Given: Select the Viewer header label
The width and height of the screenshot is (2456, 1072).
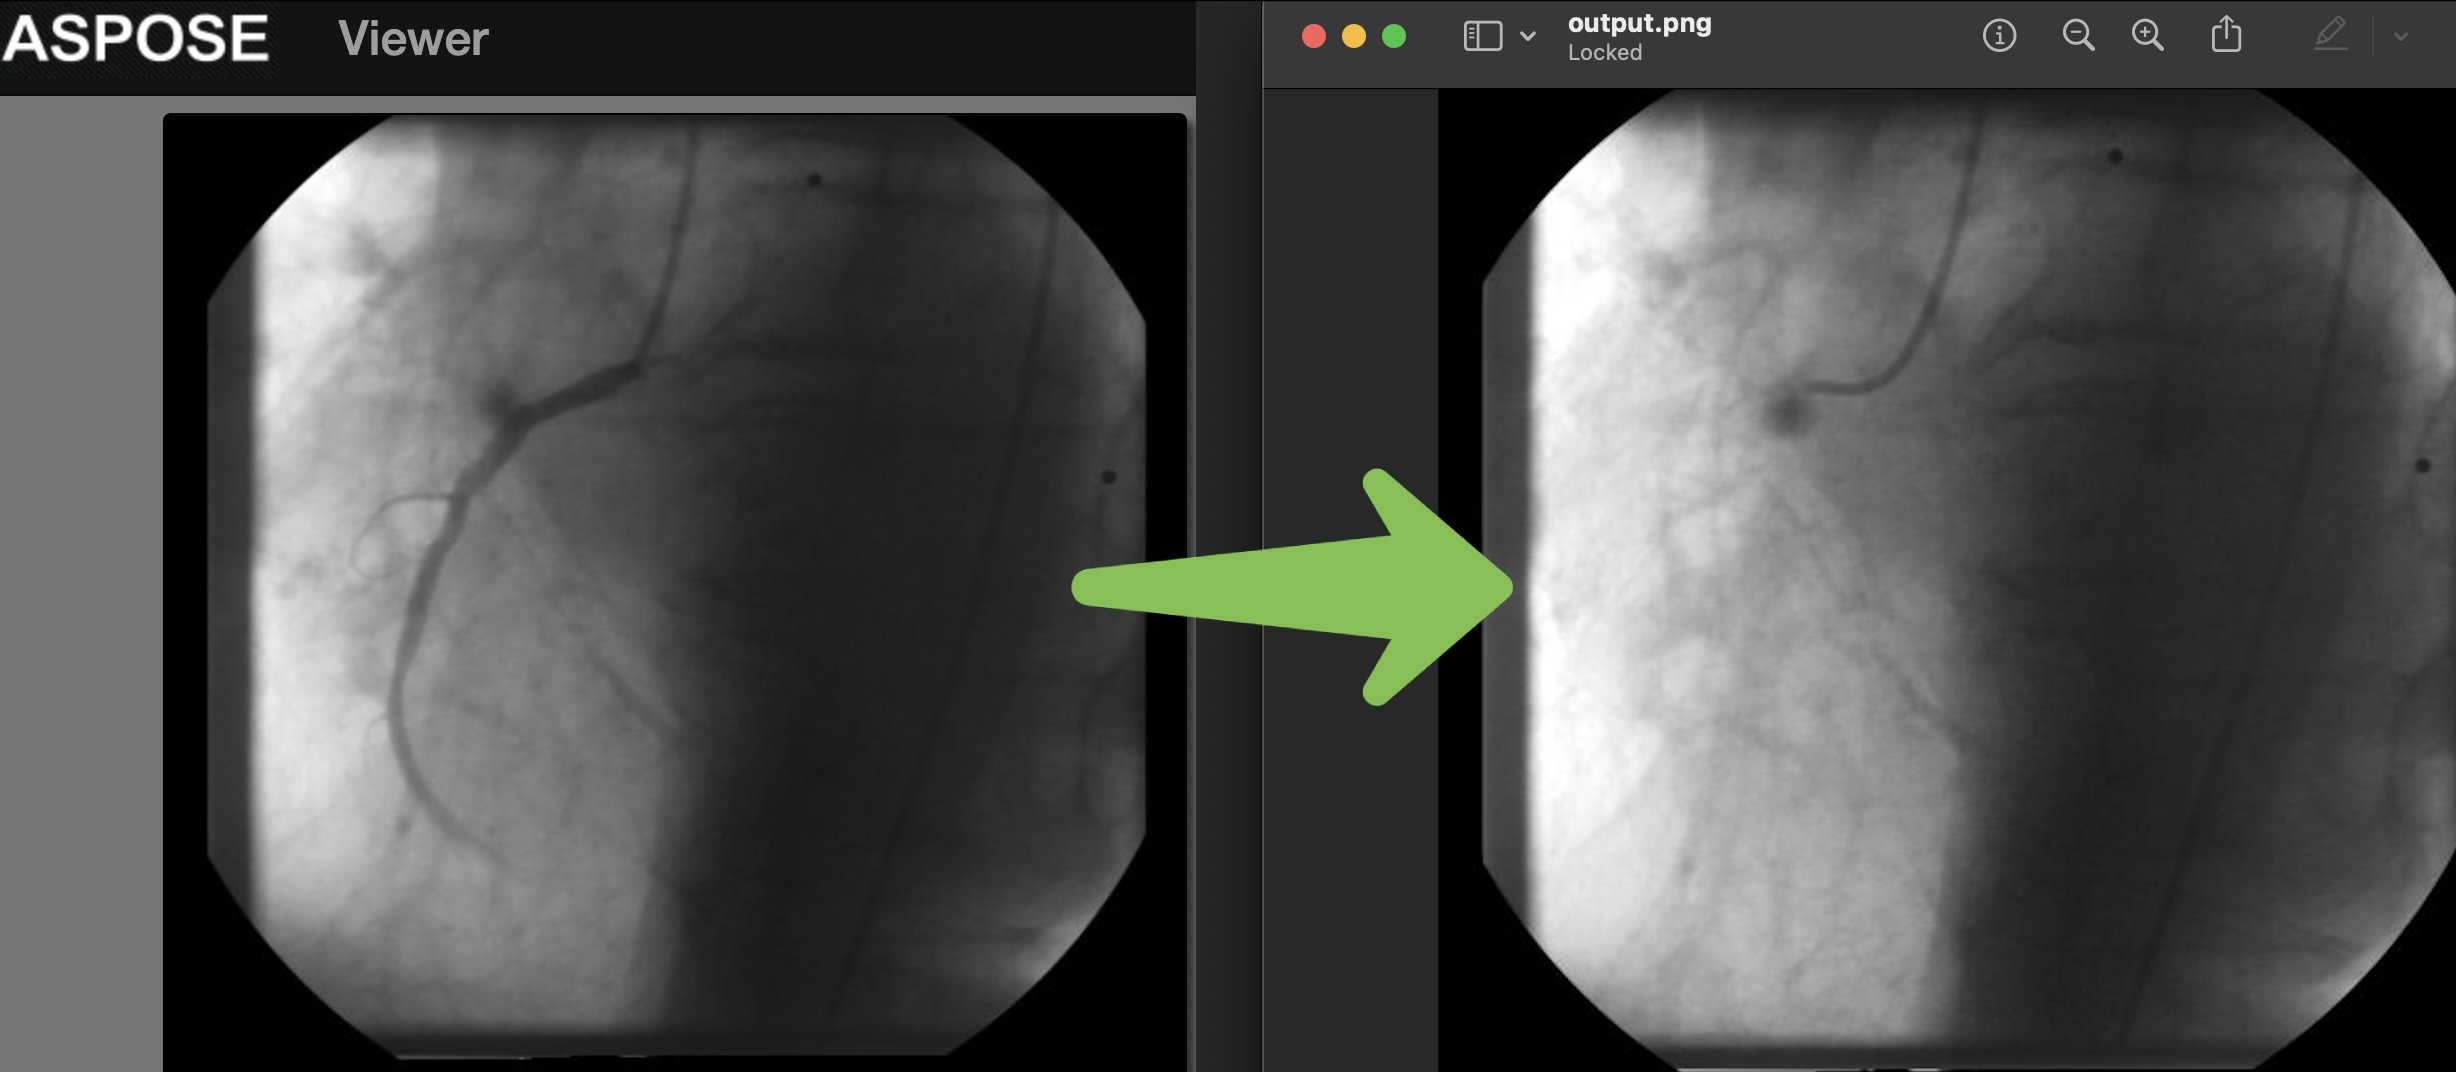Looking at the screenshot, I should point(413,39).
